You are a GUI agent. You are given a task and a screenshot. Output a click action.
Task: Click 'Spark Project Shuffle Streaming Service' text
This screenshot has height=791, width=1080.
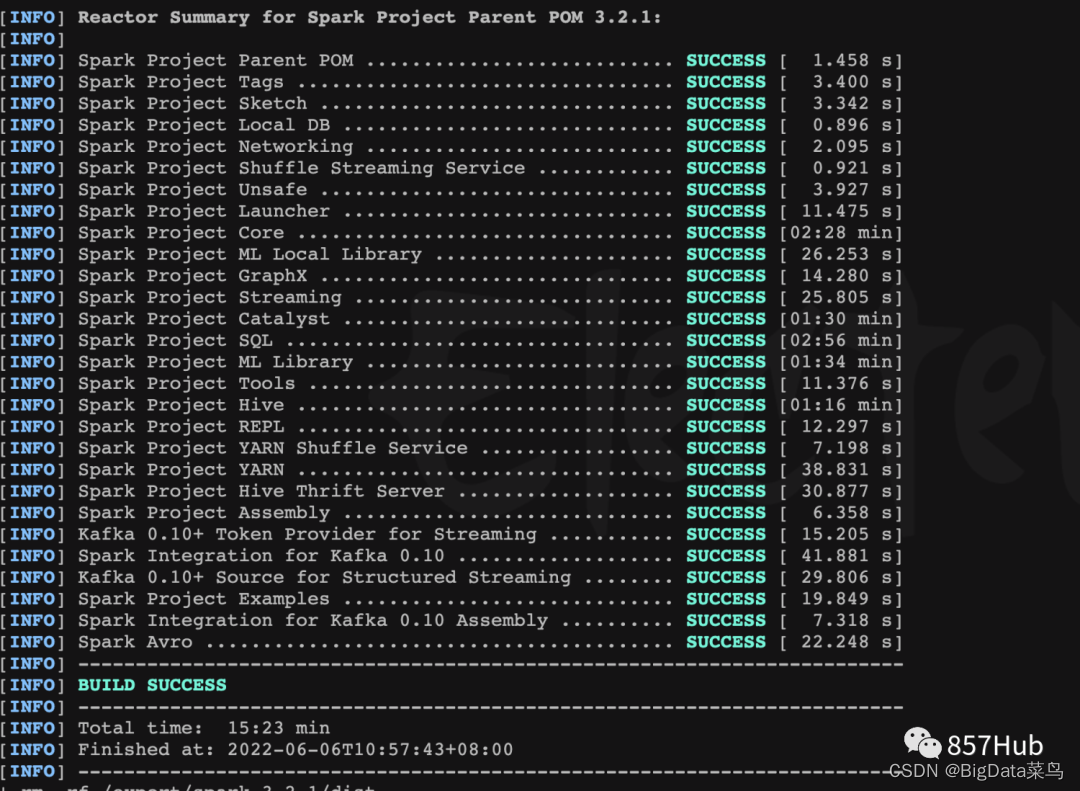[x=301, y=168]
